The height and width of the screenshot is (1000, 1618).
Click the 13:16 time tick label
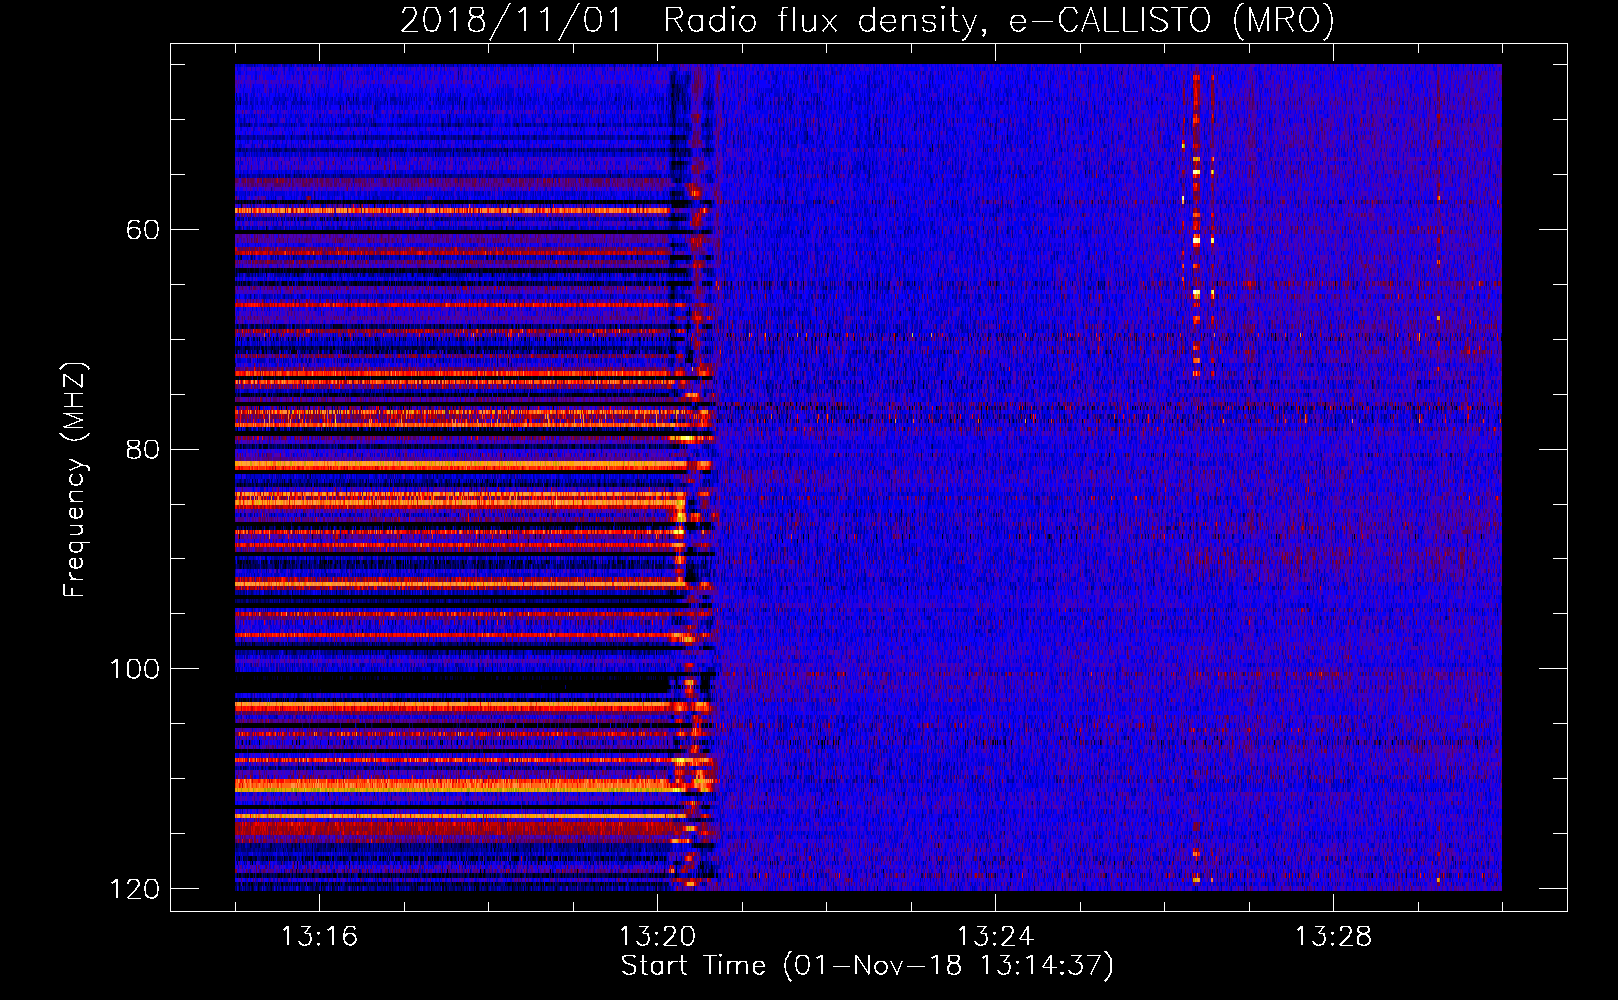(319, 937)
